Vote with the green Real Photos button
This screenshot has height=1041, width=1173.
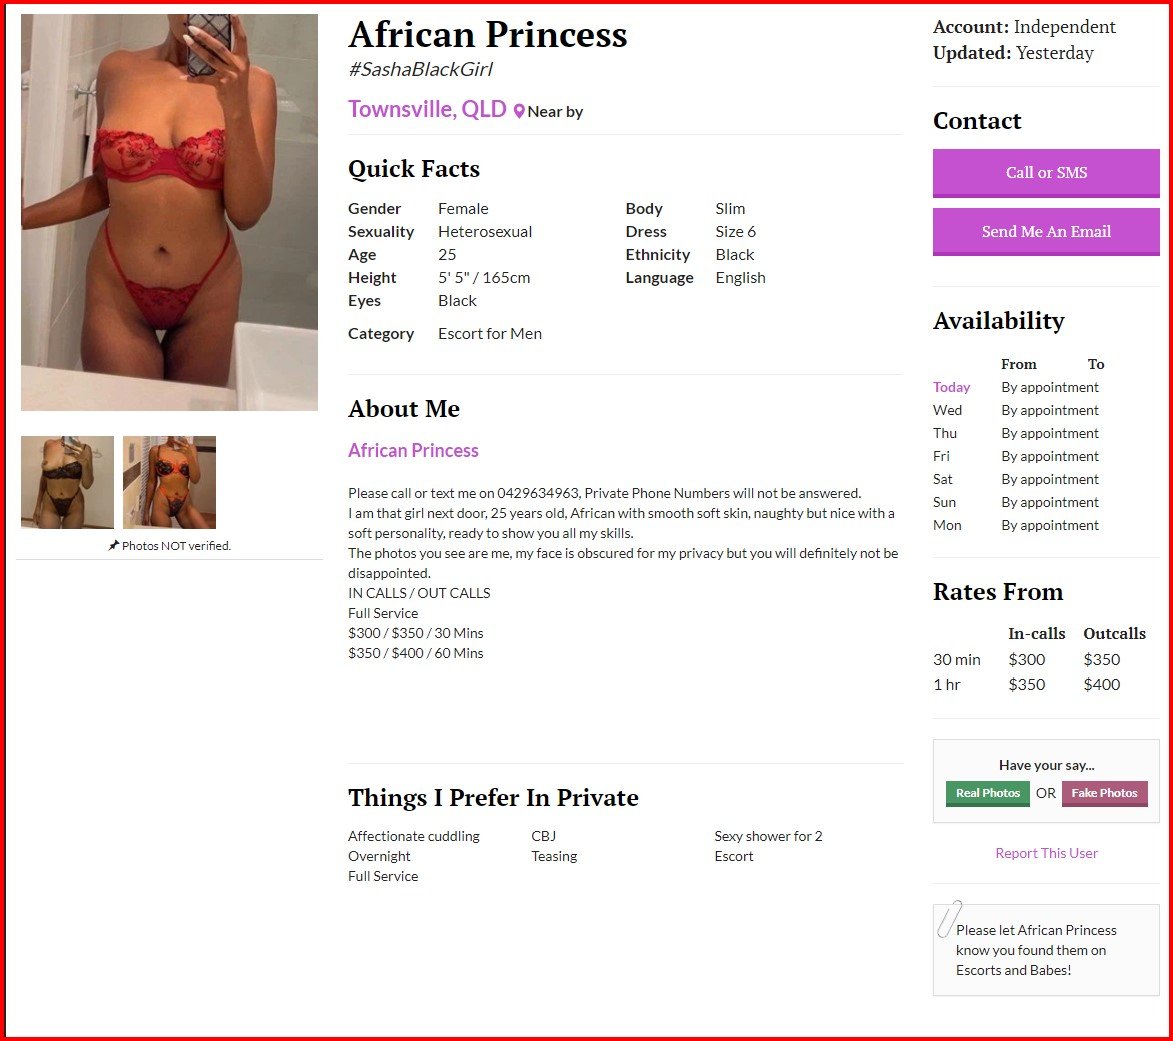987,793
